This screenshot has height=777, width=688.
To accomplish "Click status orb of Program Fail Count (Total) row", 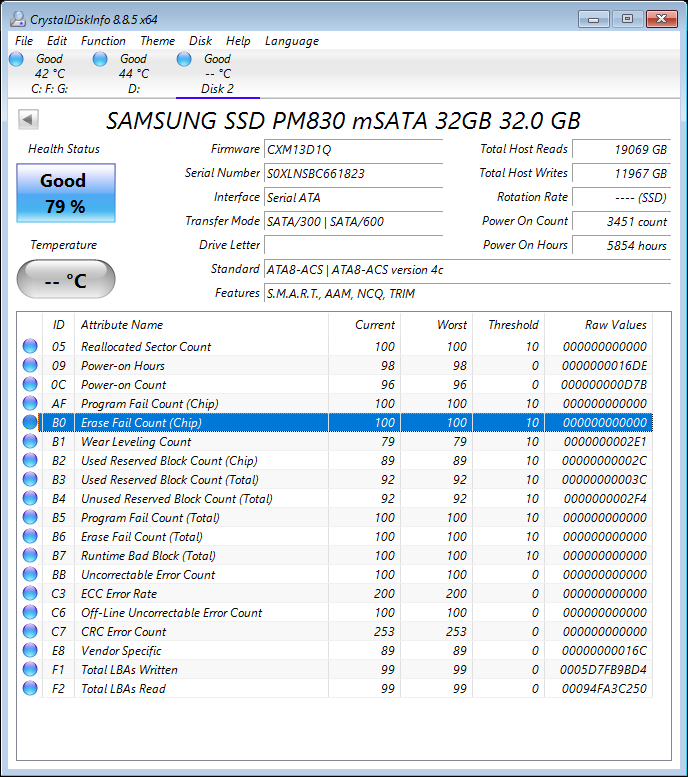I will coord(30,517).
